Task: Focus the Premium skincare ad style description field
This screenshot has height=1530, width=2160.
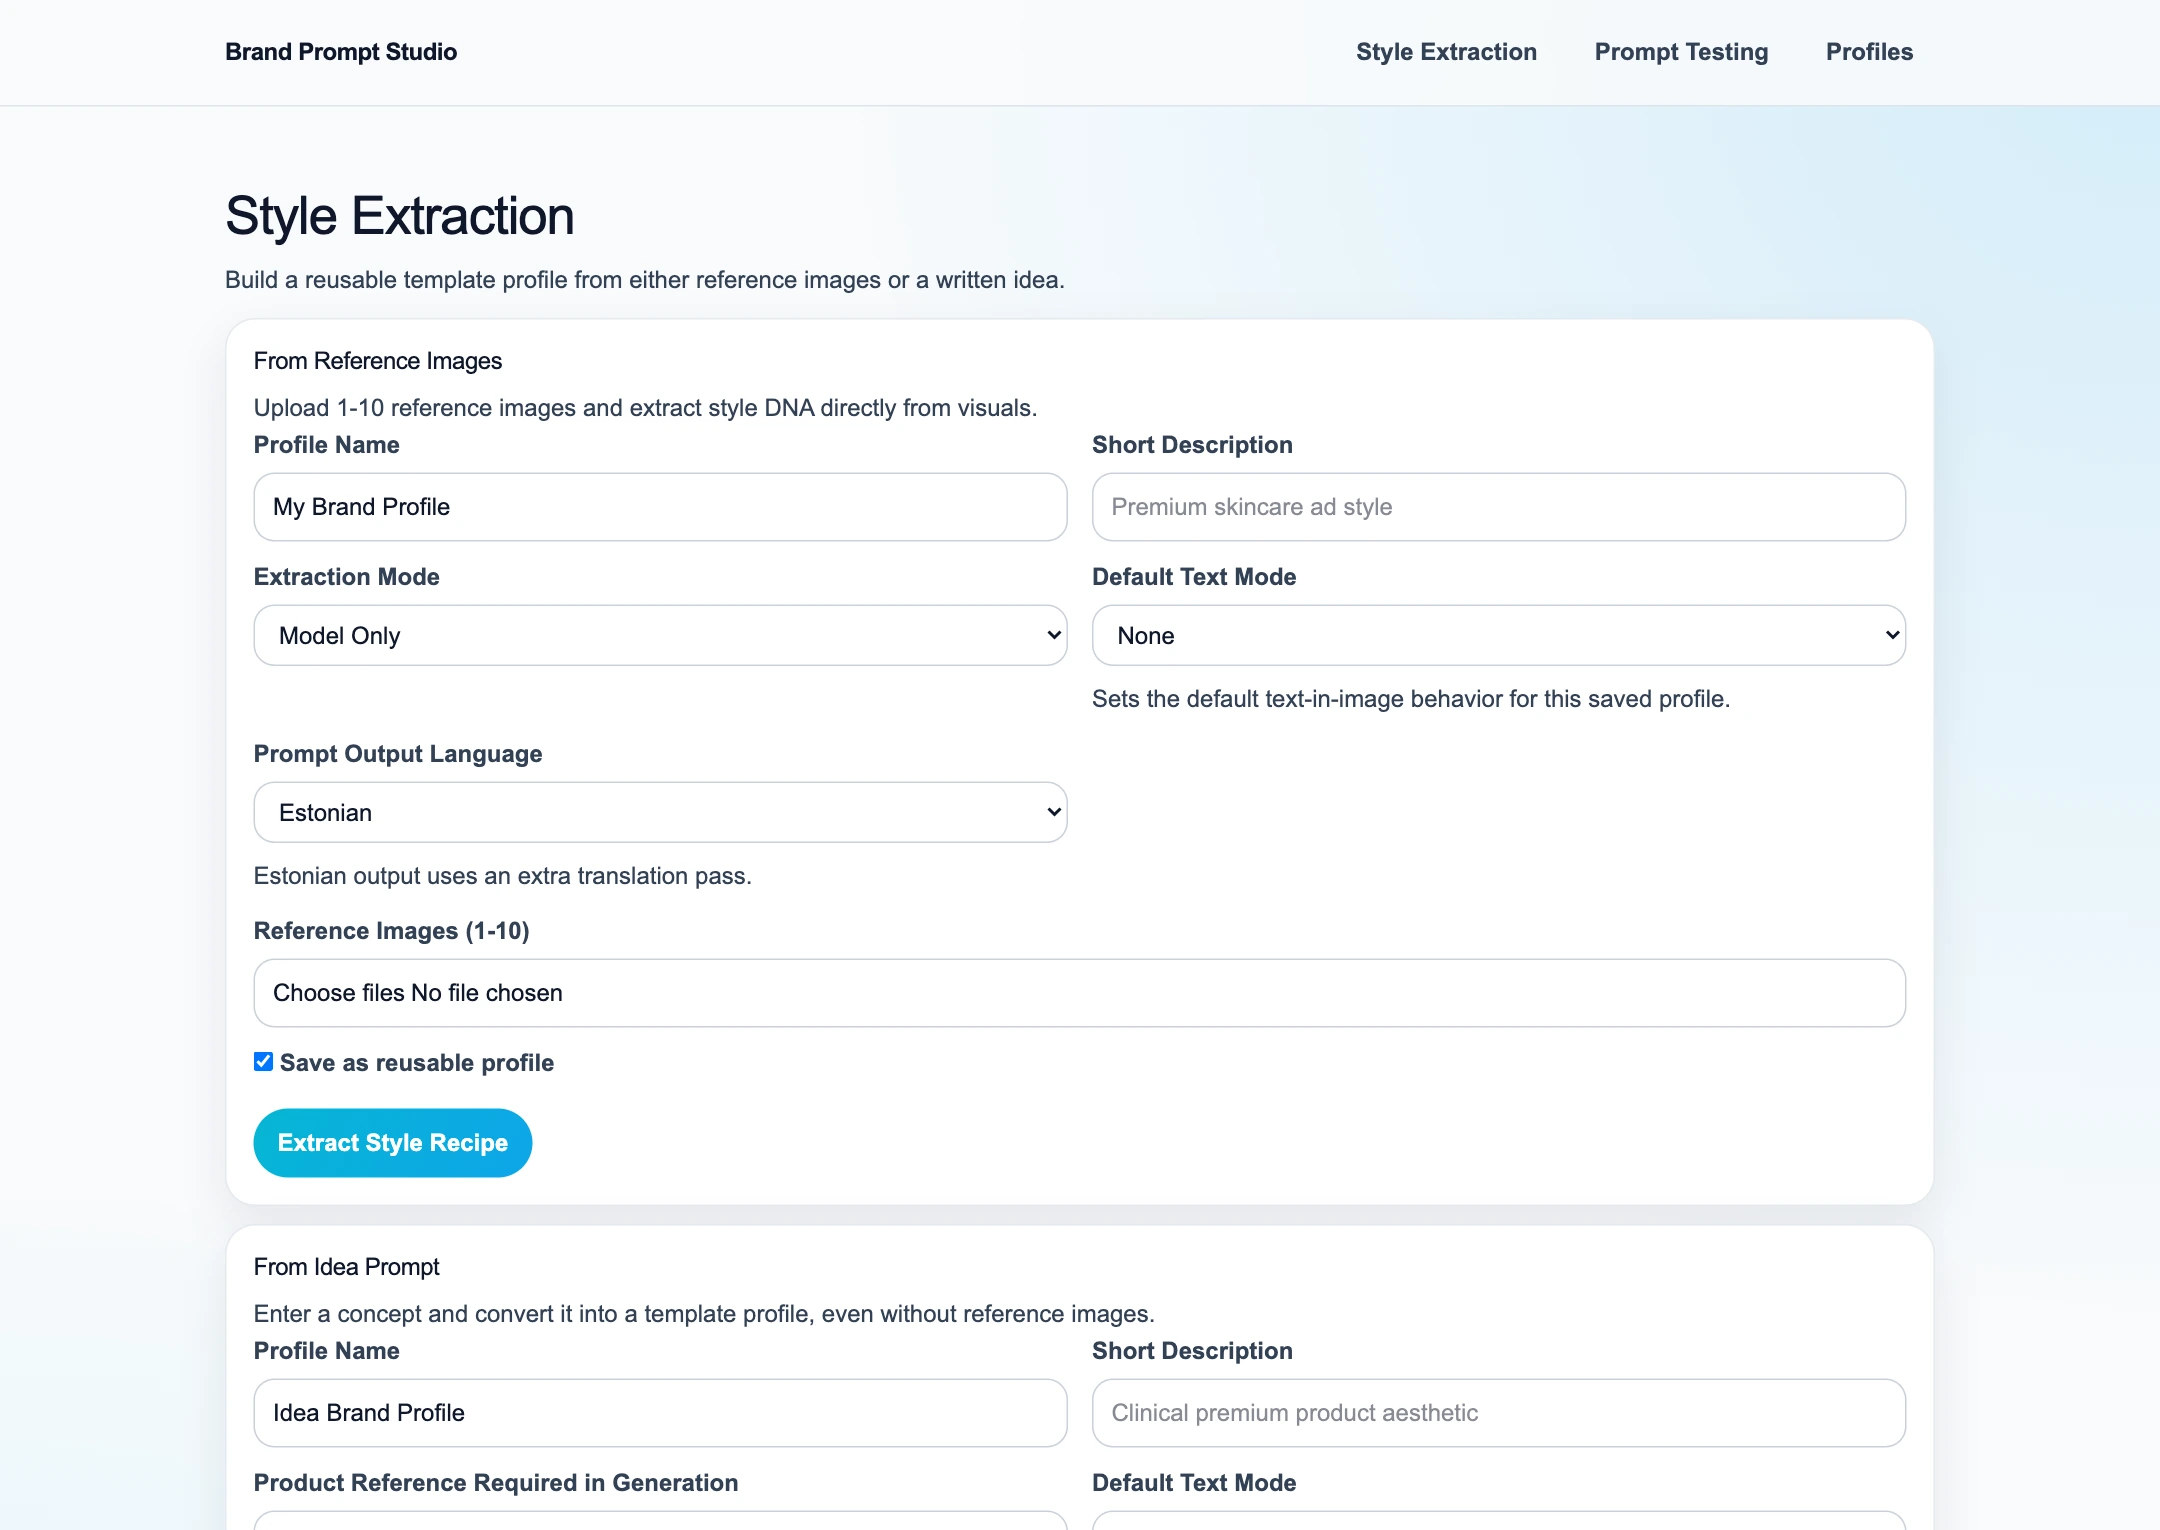Action: click(x=1498, y=507)
